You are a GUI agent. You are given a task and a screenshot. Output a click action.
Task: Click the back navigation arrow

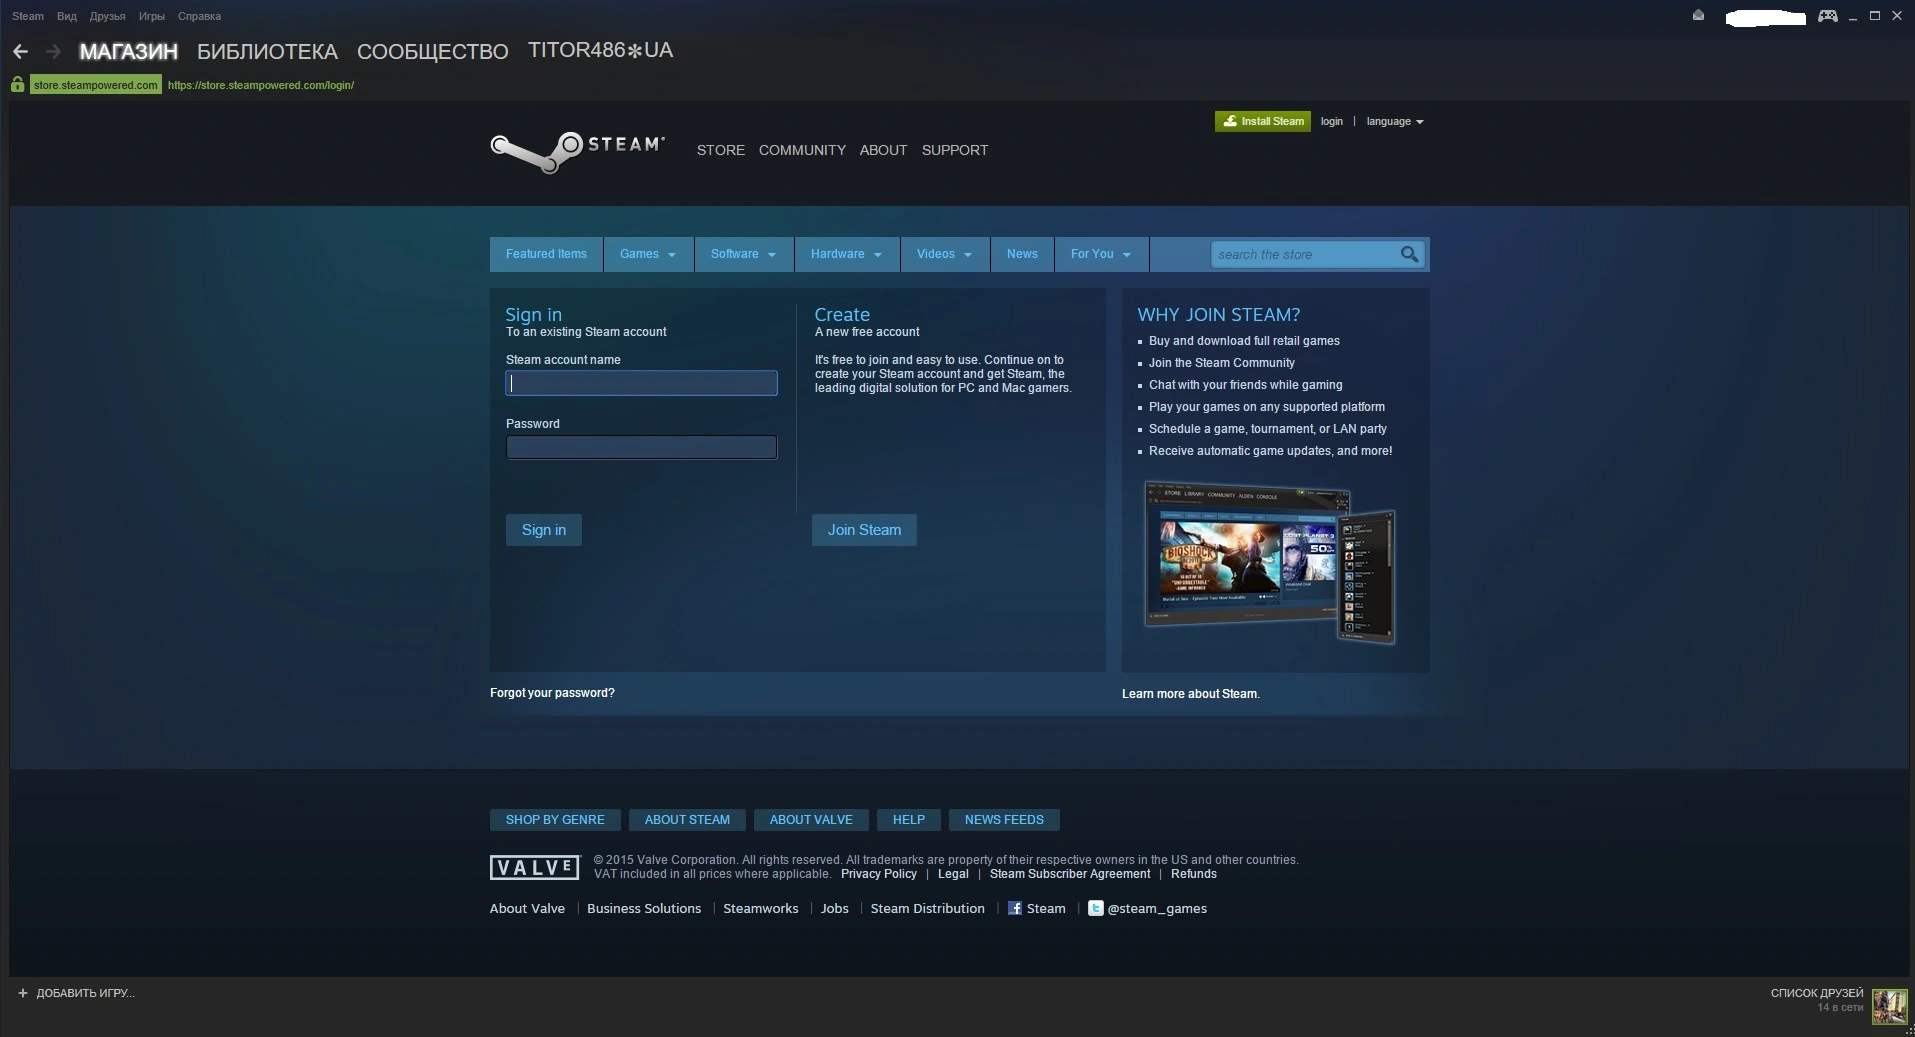pyautogui.click(x=20, y=51)
